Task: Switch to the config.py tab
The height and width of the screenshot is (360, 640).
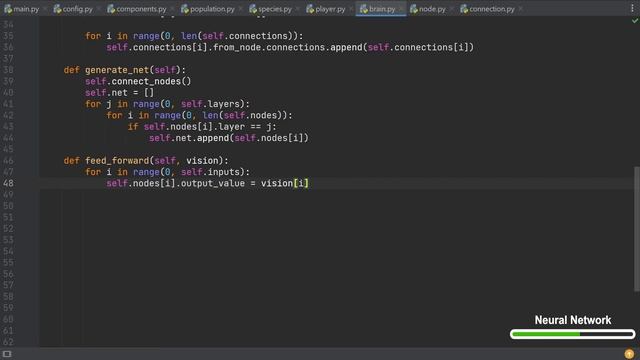Action: coord(78,9)
